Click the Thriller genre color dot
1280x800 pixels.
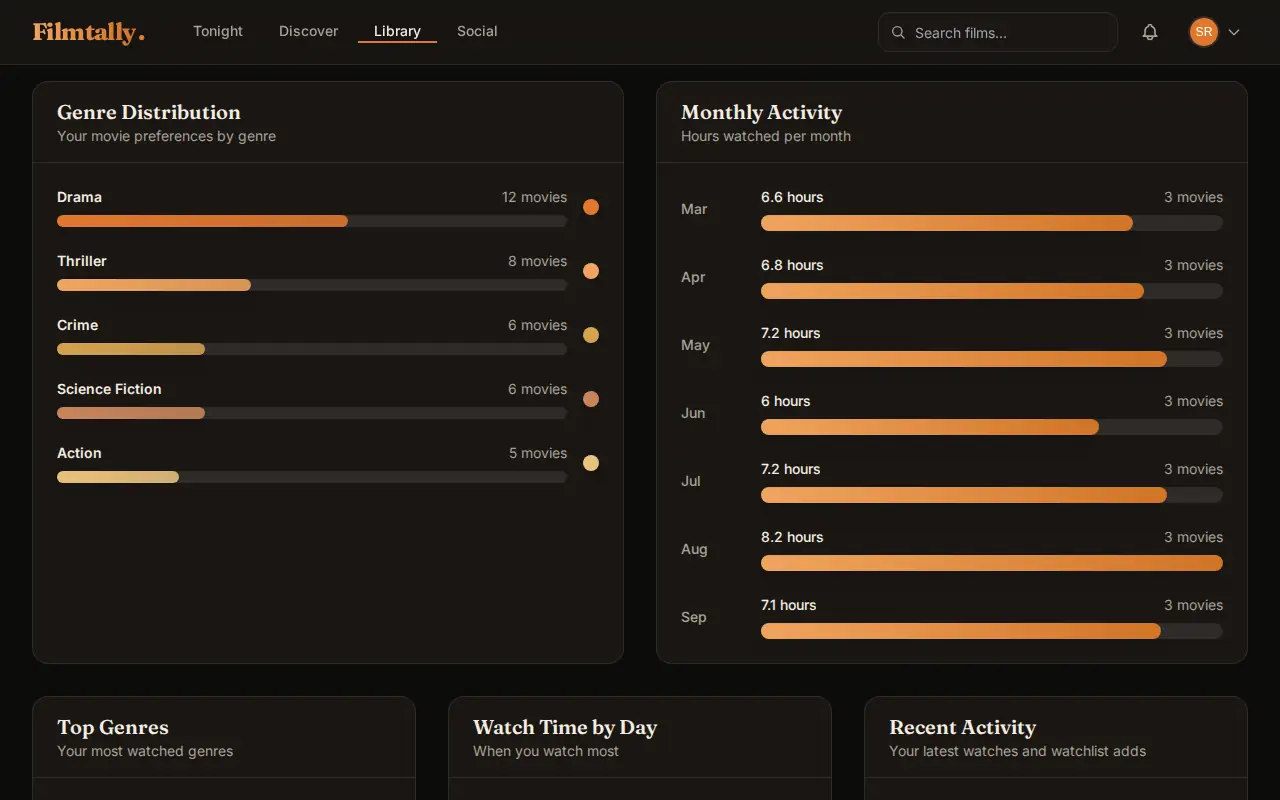pyautogui.click(x=591, y=271)
